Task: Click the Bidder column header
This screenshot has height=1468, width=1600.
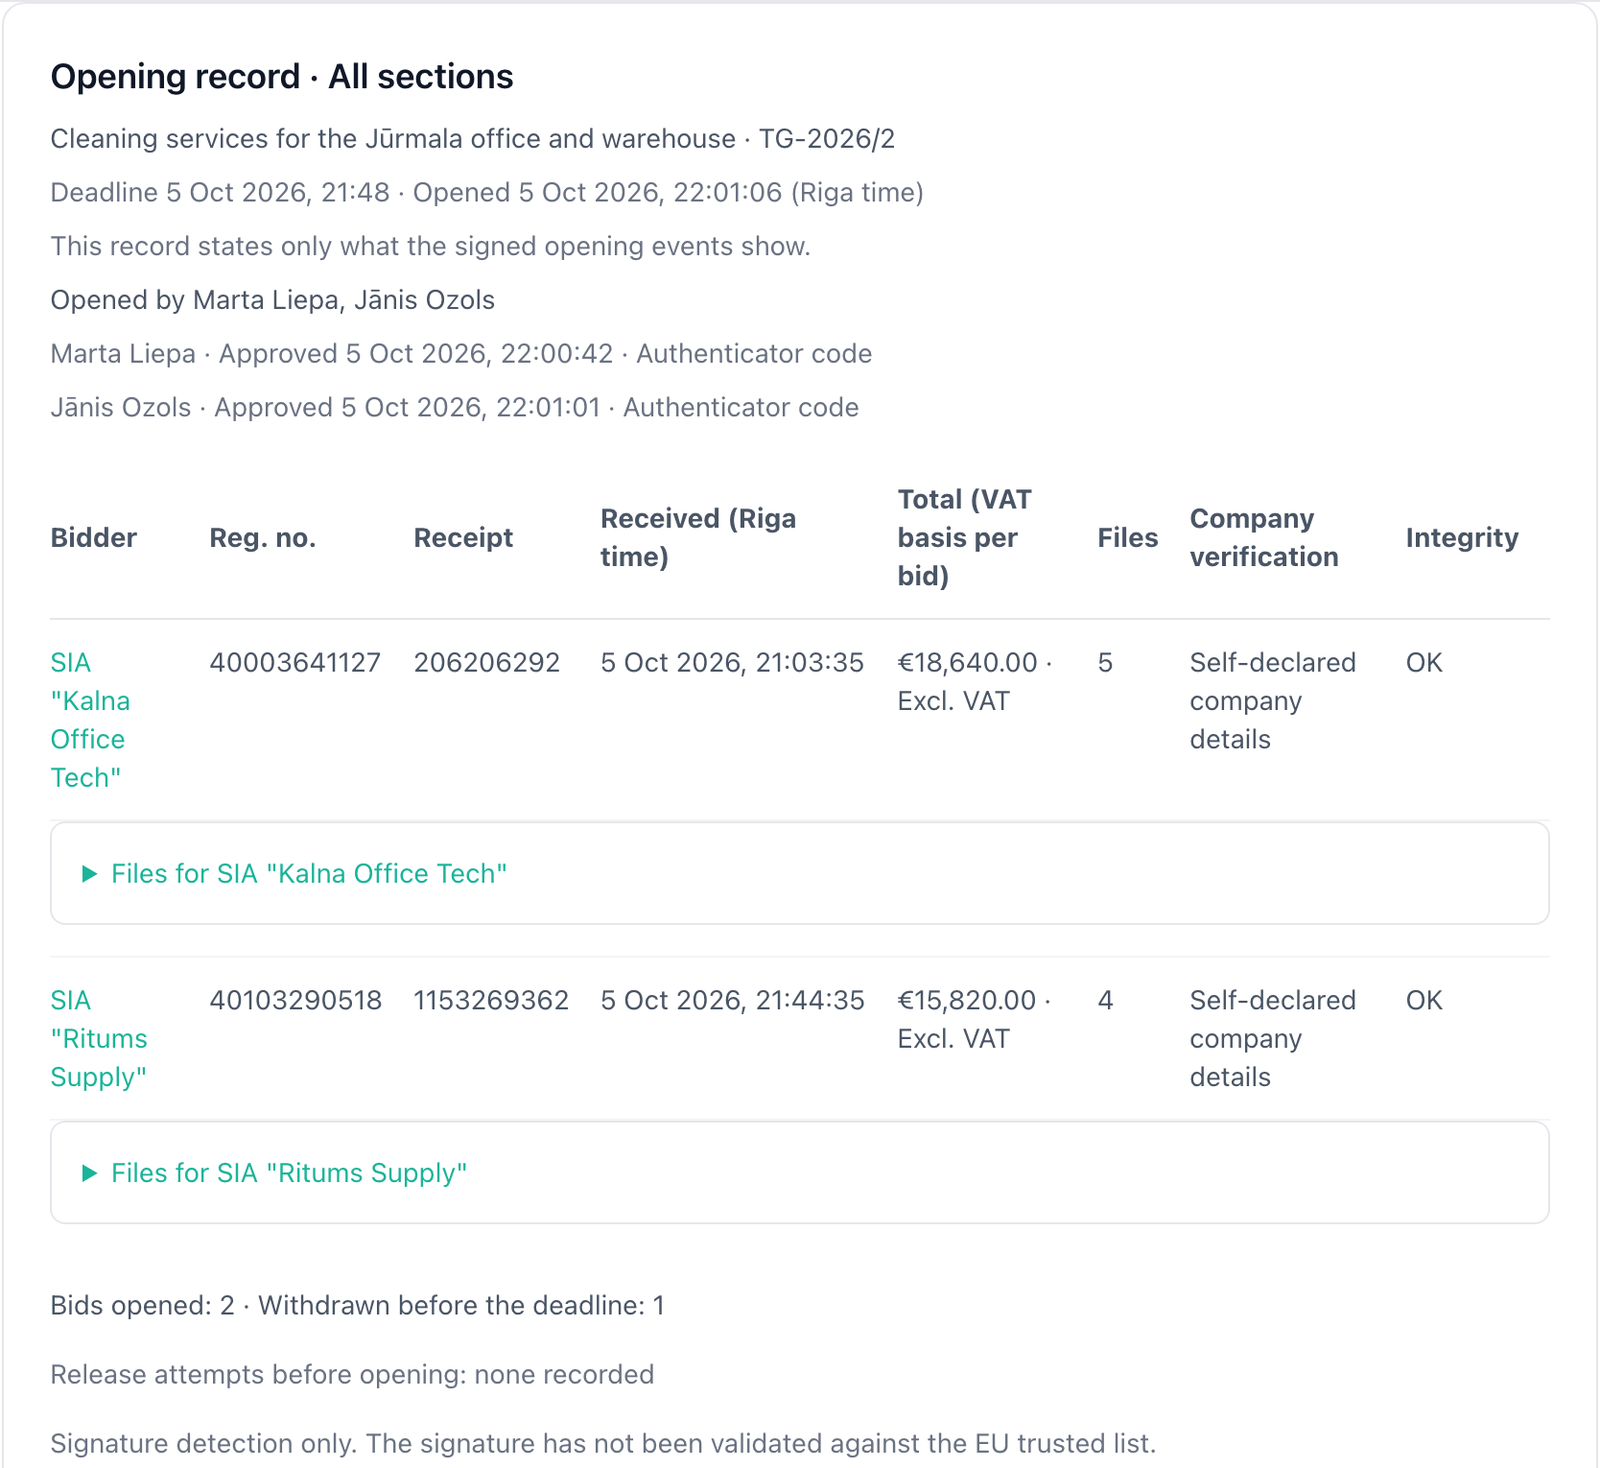Action: click(94, 538)
